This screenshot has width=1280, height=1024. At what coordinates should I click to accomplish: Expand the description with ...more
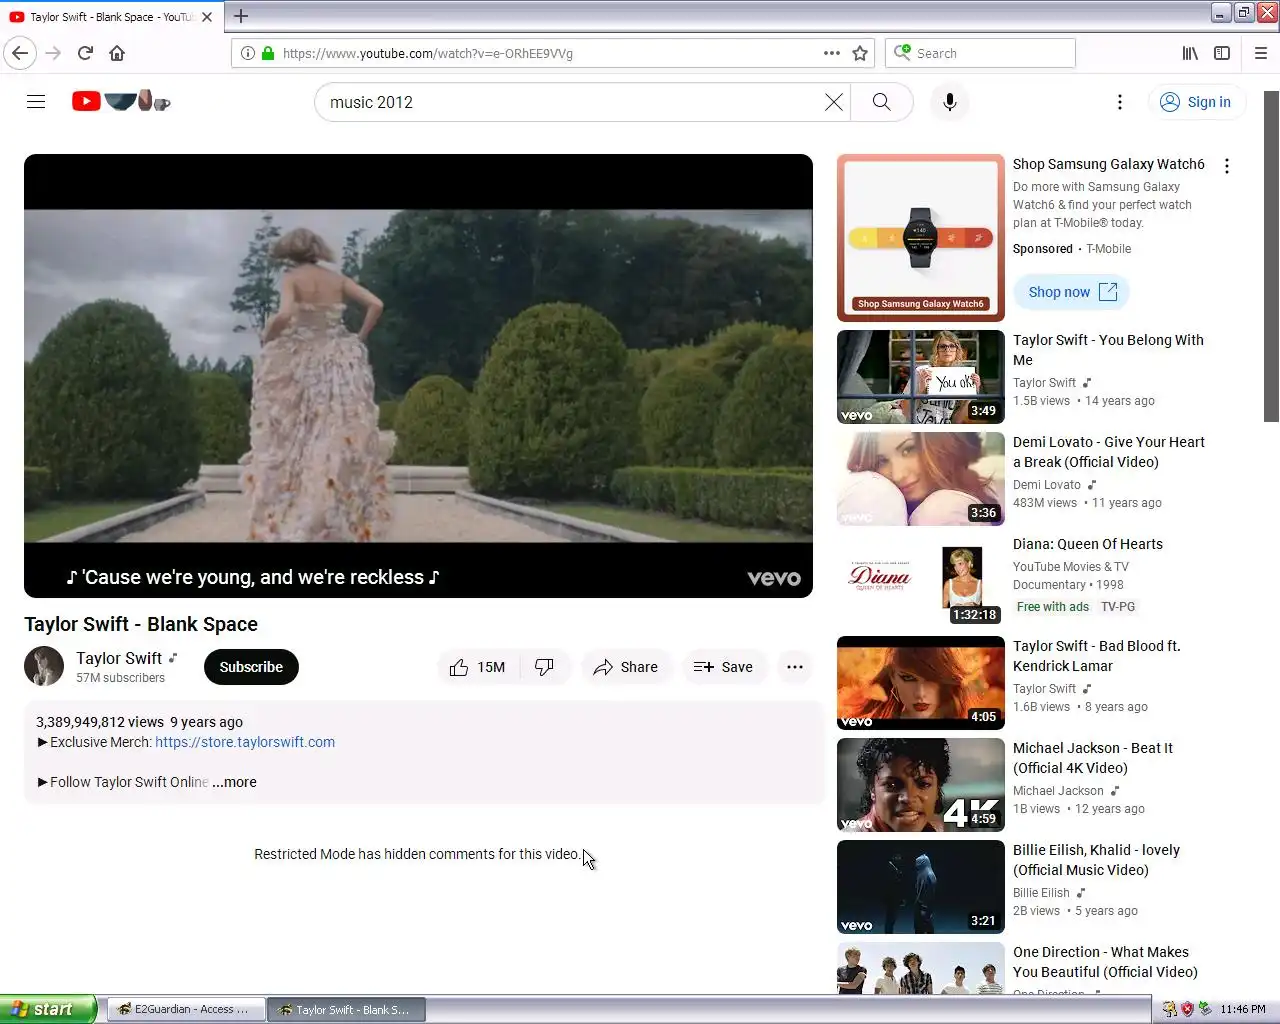pyautogui.click(x=235, y=782)
